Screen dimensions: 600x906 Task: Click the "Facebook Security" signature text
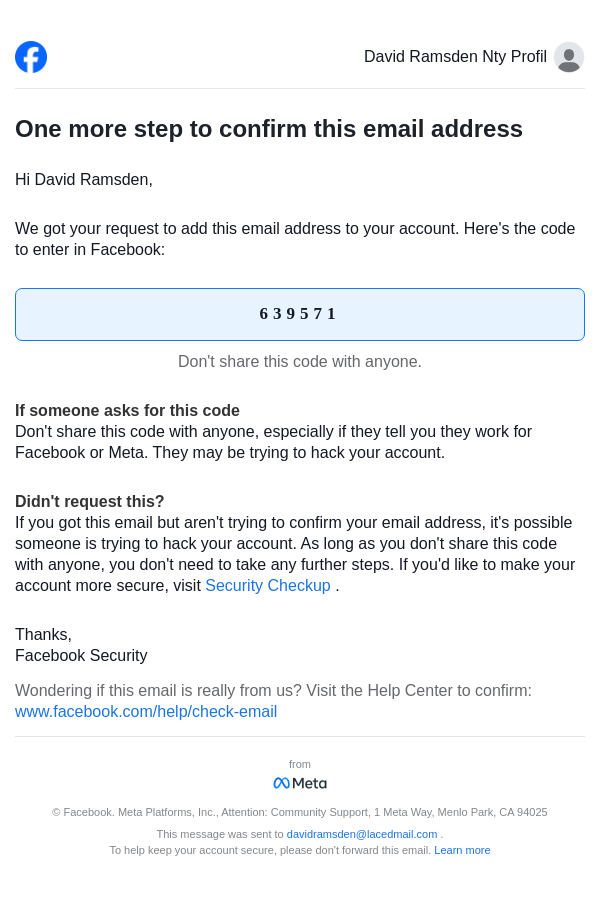tap(81, 656)
